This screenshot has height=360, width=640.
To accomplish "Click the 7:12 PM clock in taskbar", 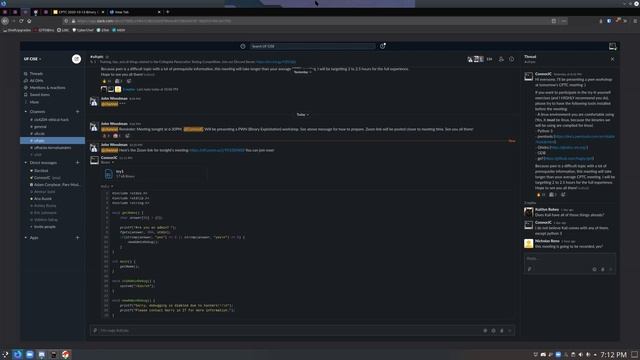I will pos(613,355).
